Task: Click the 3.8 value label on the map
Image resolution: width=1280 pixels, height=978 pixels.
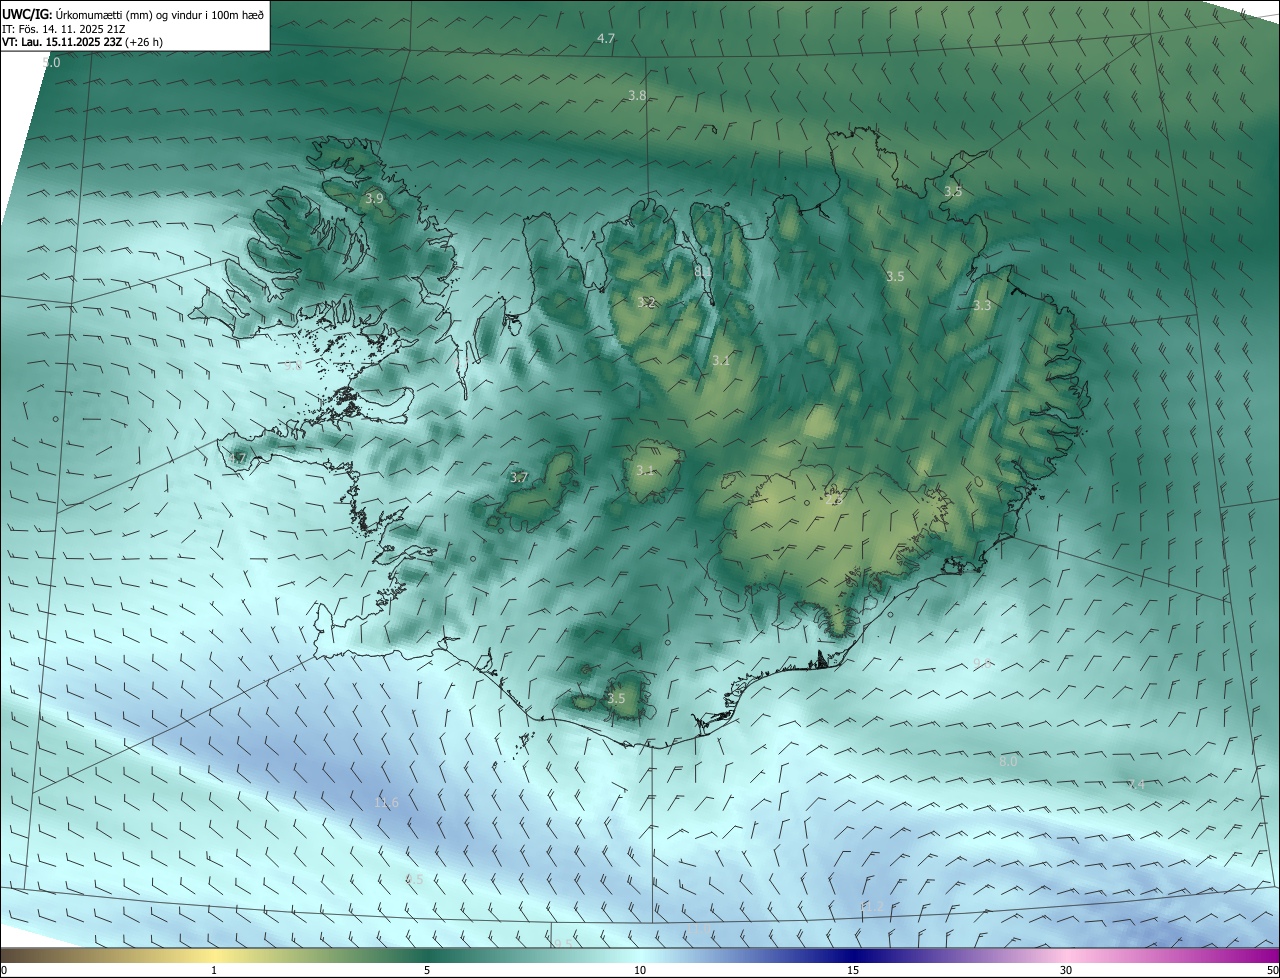Action: [x=637, y=95]
